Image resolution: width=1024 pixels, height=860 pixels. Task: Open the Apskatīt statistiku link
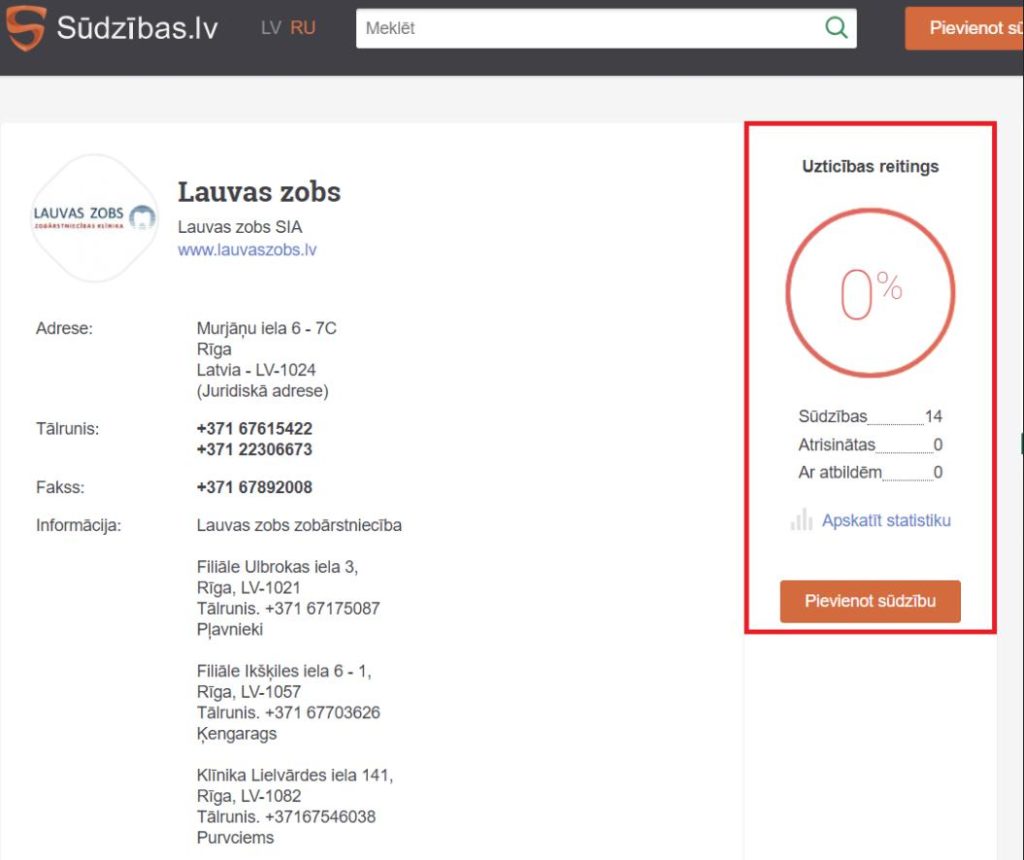point(886,520)
